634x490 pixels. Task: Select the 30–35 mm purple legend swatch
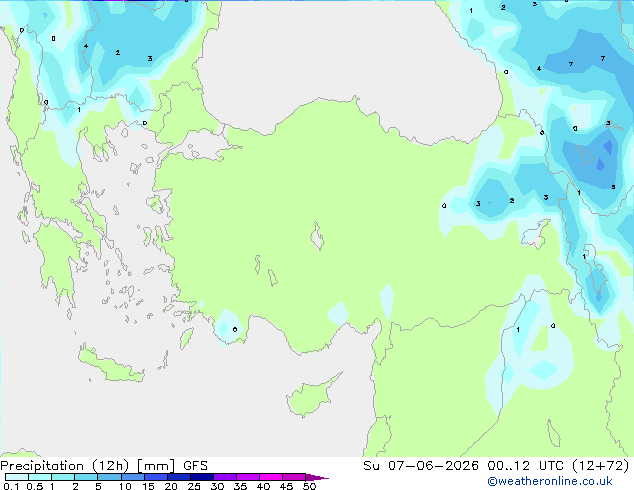coord(225,477)
